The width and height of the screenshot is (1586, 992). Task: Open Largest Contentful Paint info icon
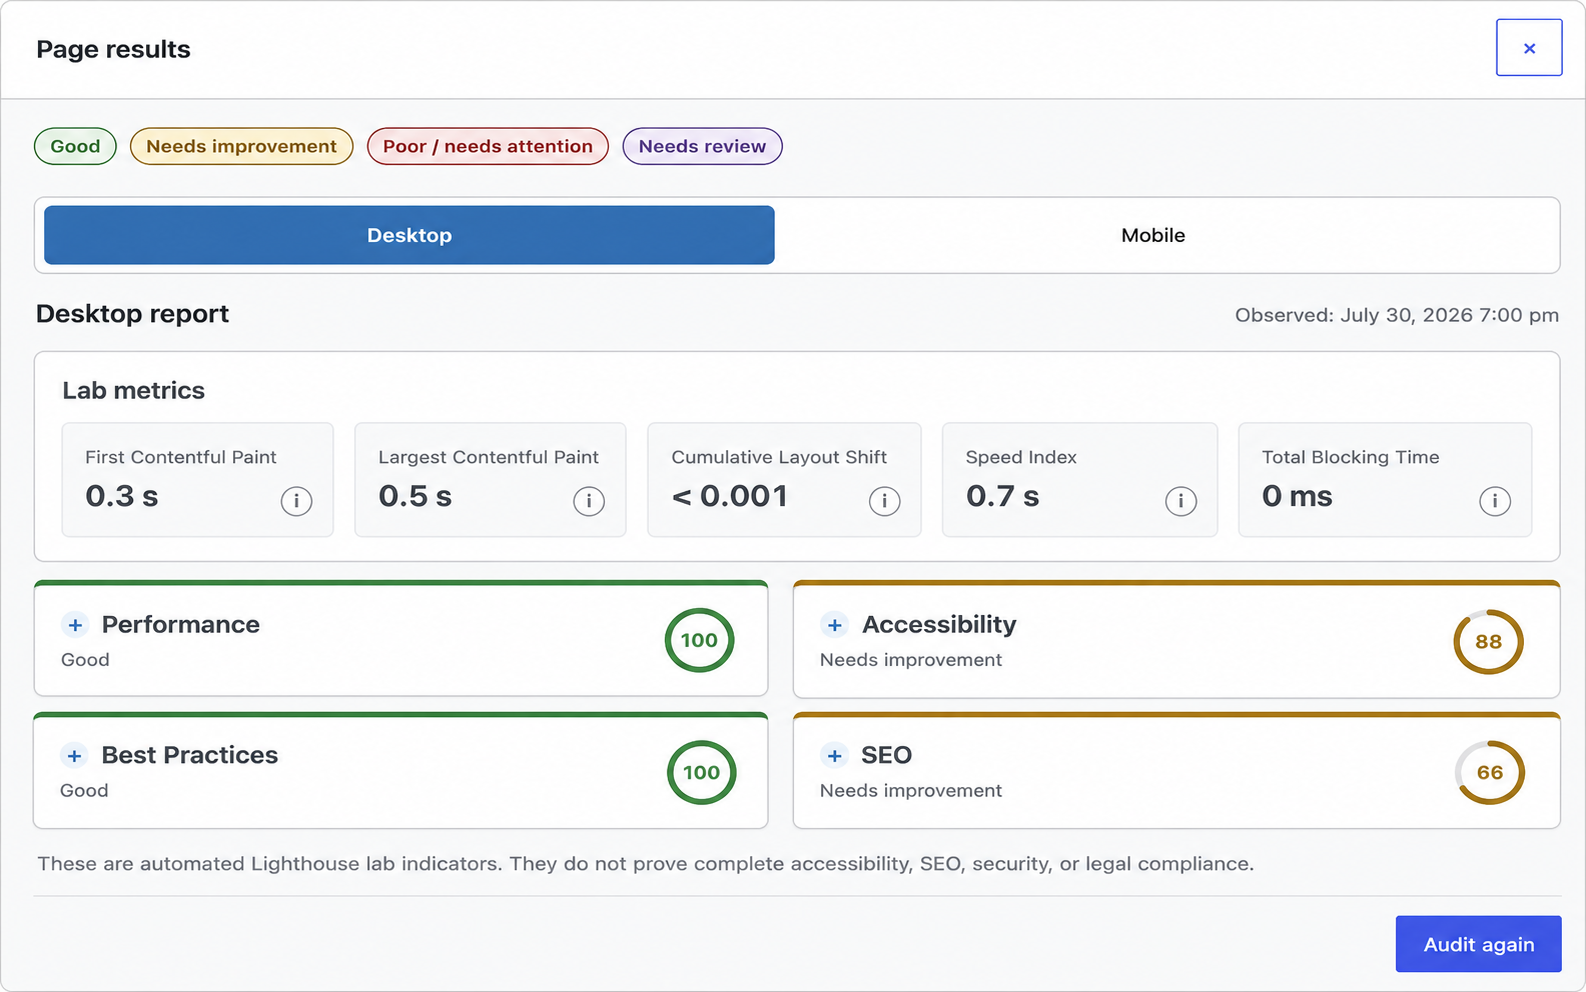tap(589, 501)
